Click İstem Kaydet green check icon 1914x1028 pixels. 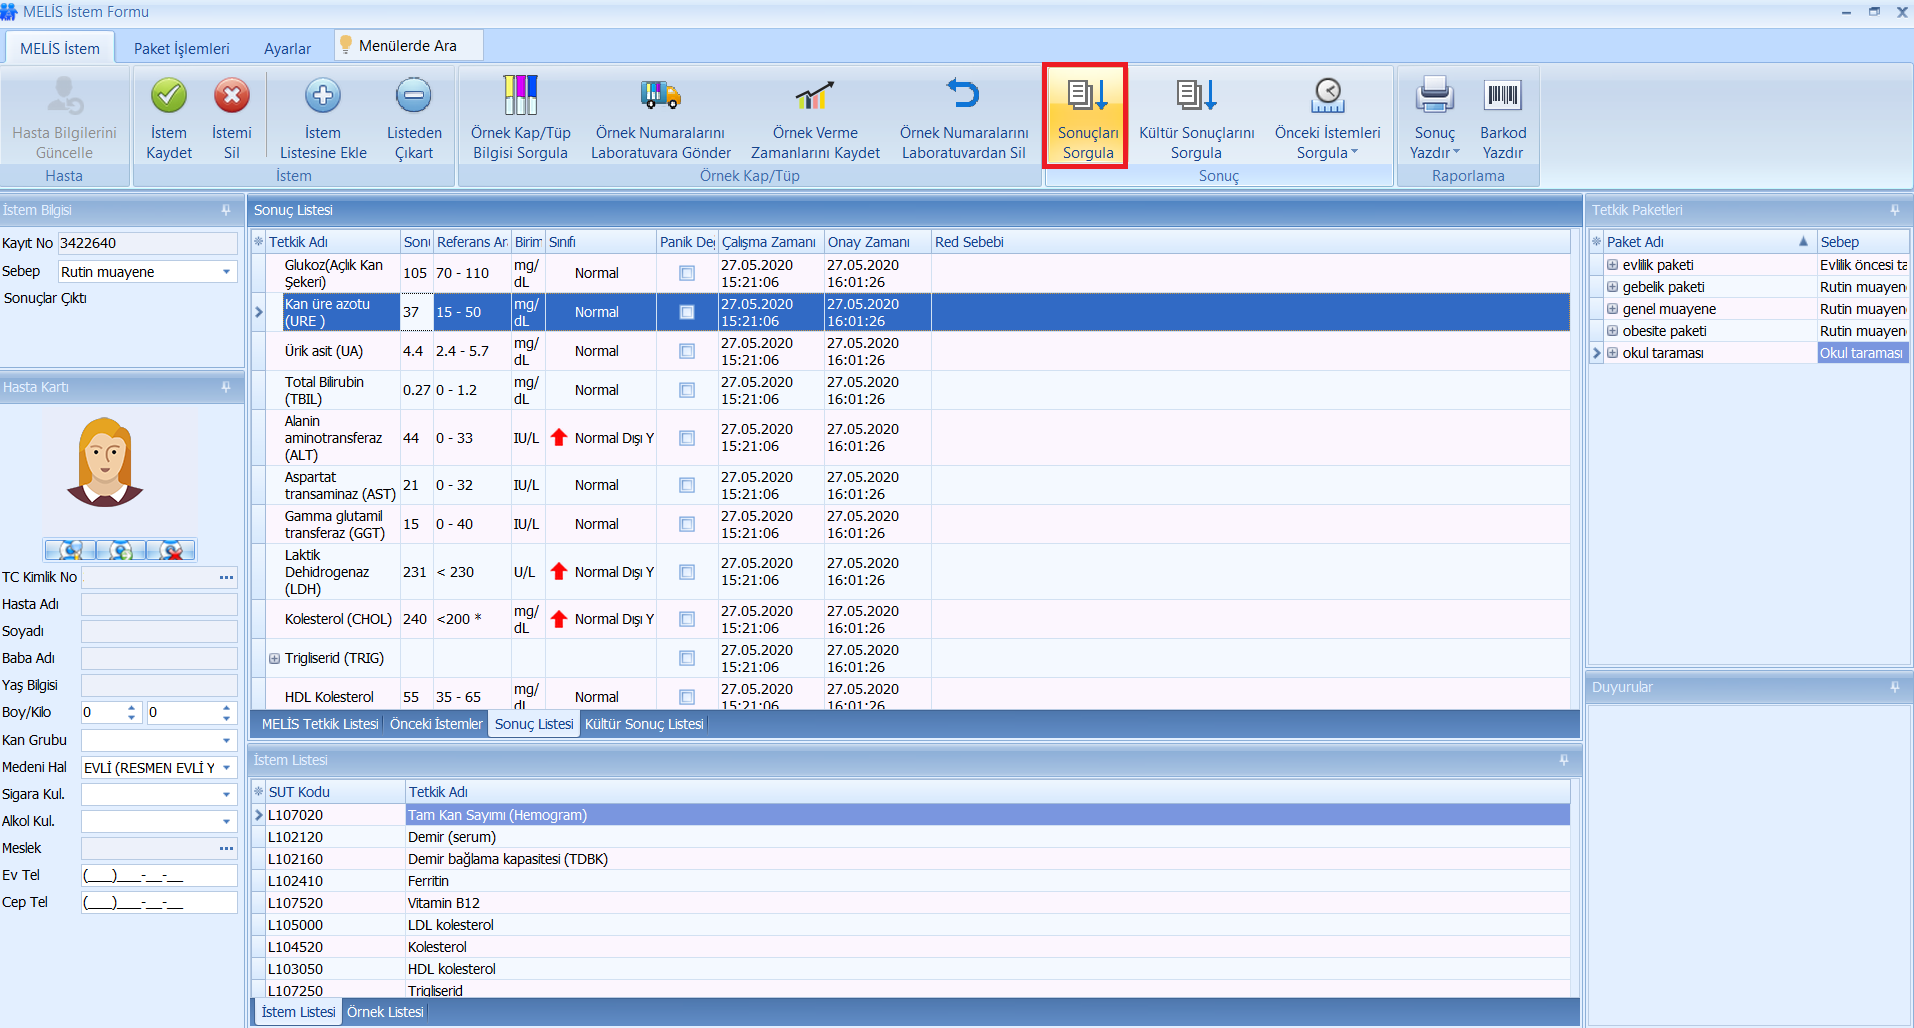click(169, 96)
